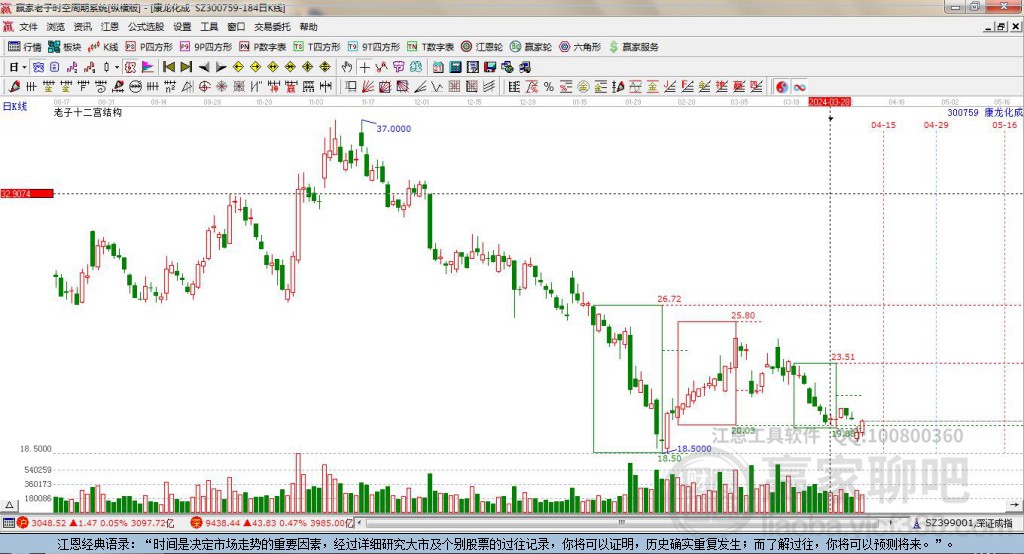This screenshot has height=554, width=1024.
Task: Expand the candlestick style dropdown arrow
Action: 117,67
